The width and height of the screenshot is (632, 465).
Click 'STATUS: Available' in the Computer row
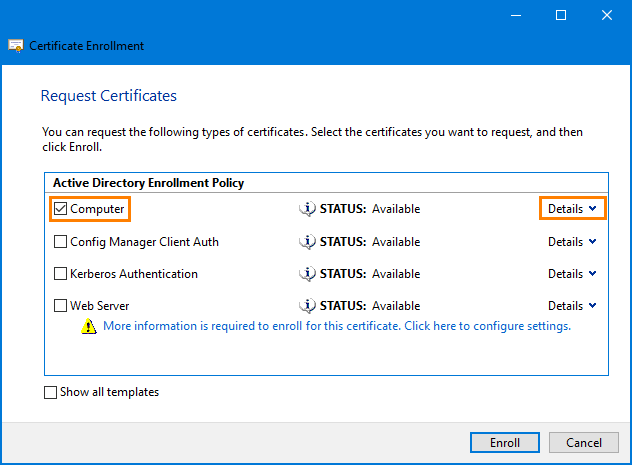(370, 209)
